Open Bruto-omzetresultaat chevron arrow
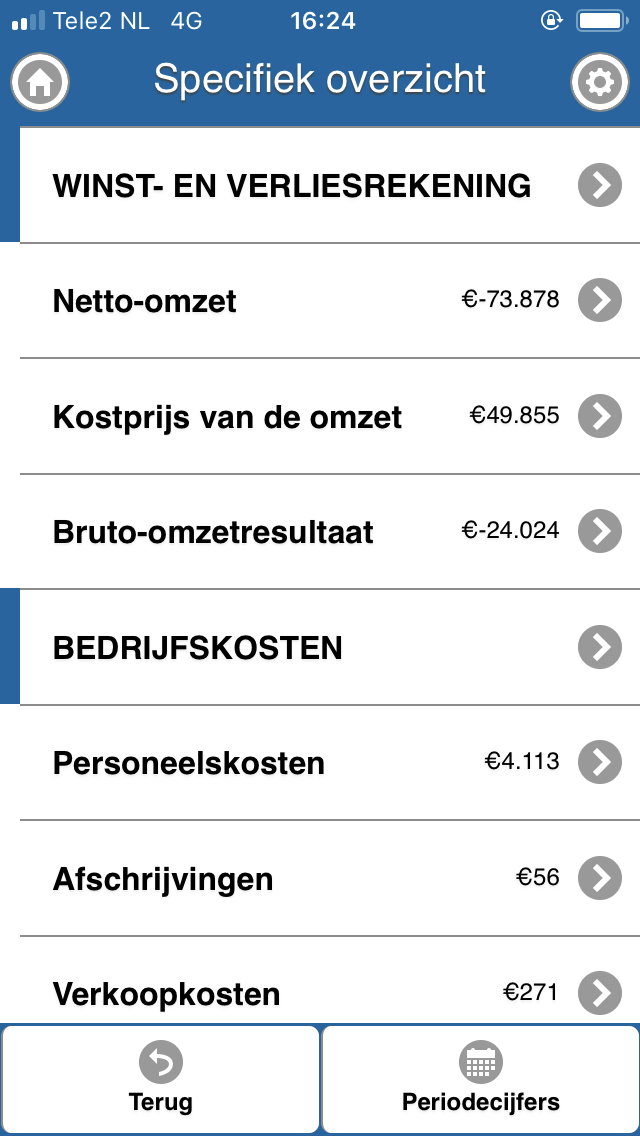Image resolution: width=640 pixels, height=1136 pixels. 600,531
